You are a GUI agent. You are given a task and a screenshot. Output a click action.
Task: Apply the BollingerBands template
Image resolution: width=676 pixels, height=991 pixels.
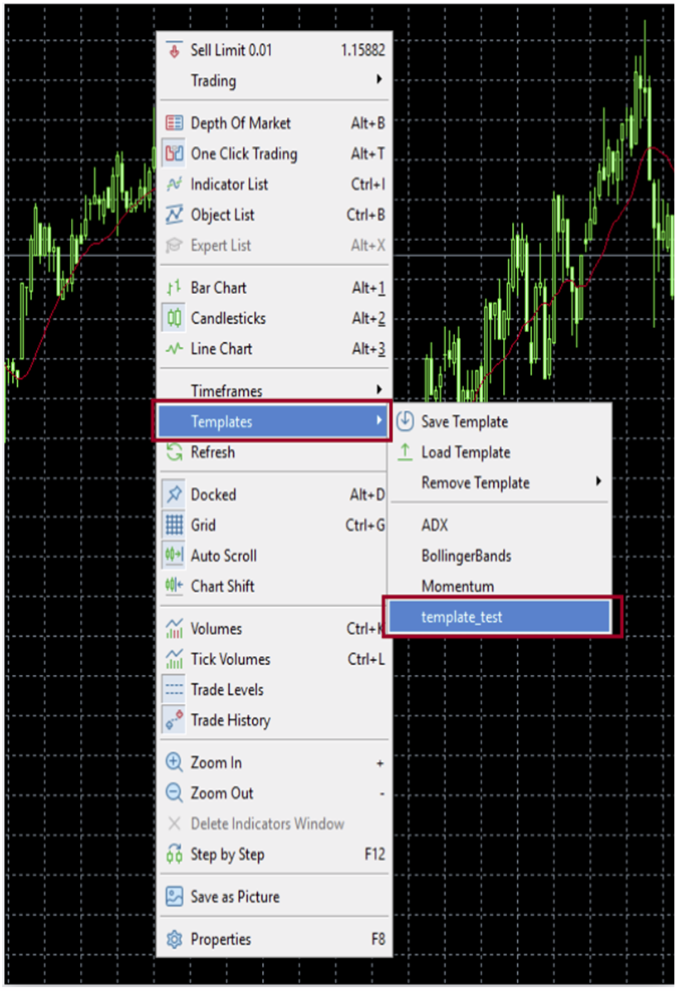click(466, 555)
